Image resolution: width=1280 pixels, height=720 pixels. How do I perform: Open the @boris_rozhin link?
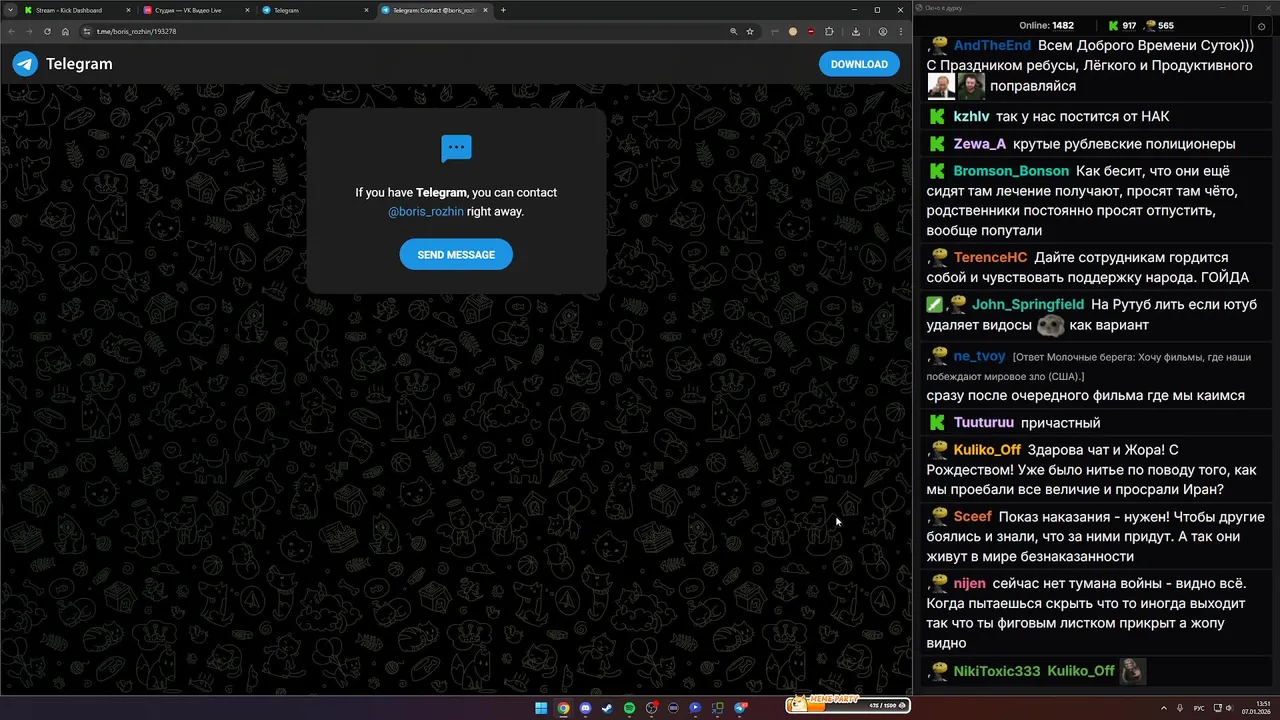pyautogui.click(x=426, y=212)
